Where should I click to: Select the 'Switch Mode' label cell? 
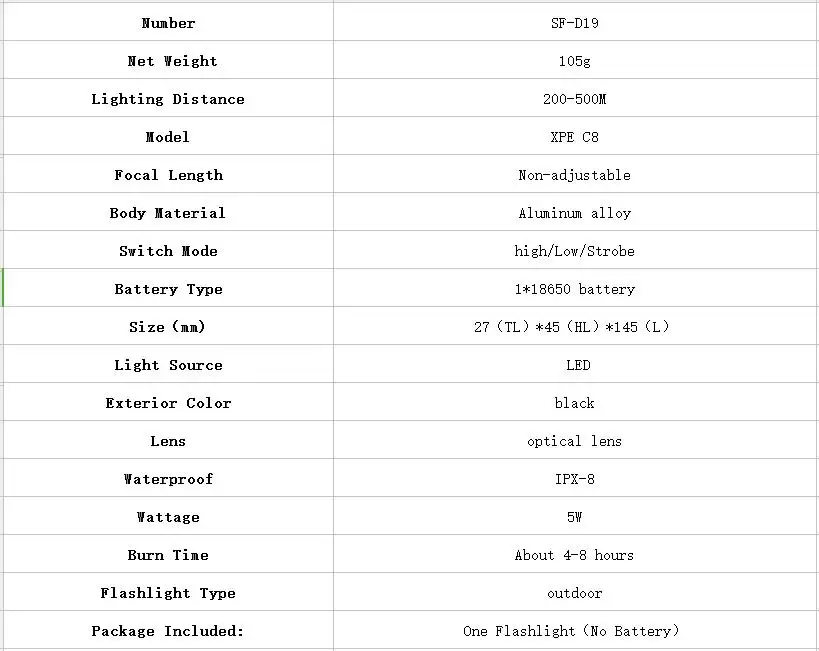168,251
